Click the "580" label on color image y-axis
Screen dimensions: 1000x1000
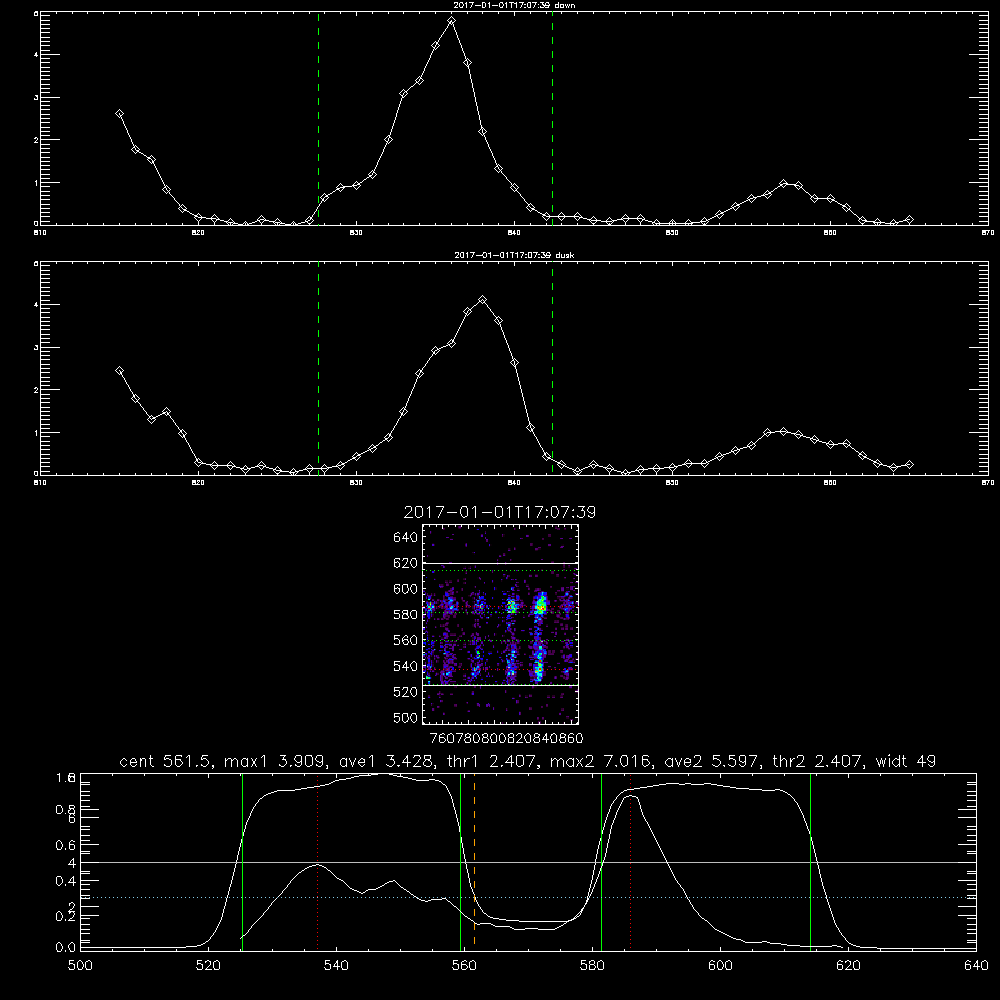[x=406, y=615]
